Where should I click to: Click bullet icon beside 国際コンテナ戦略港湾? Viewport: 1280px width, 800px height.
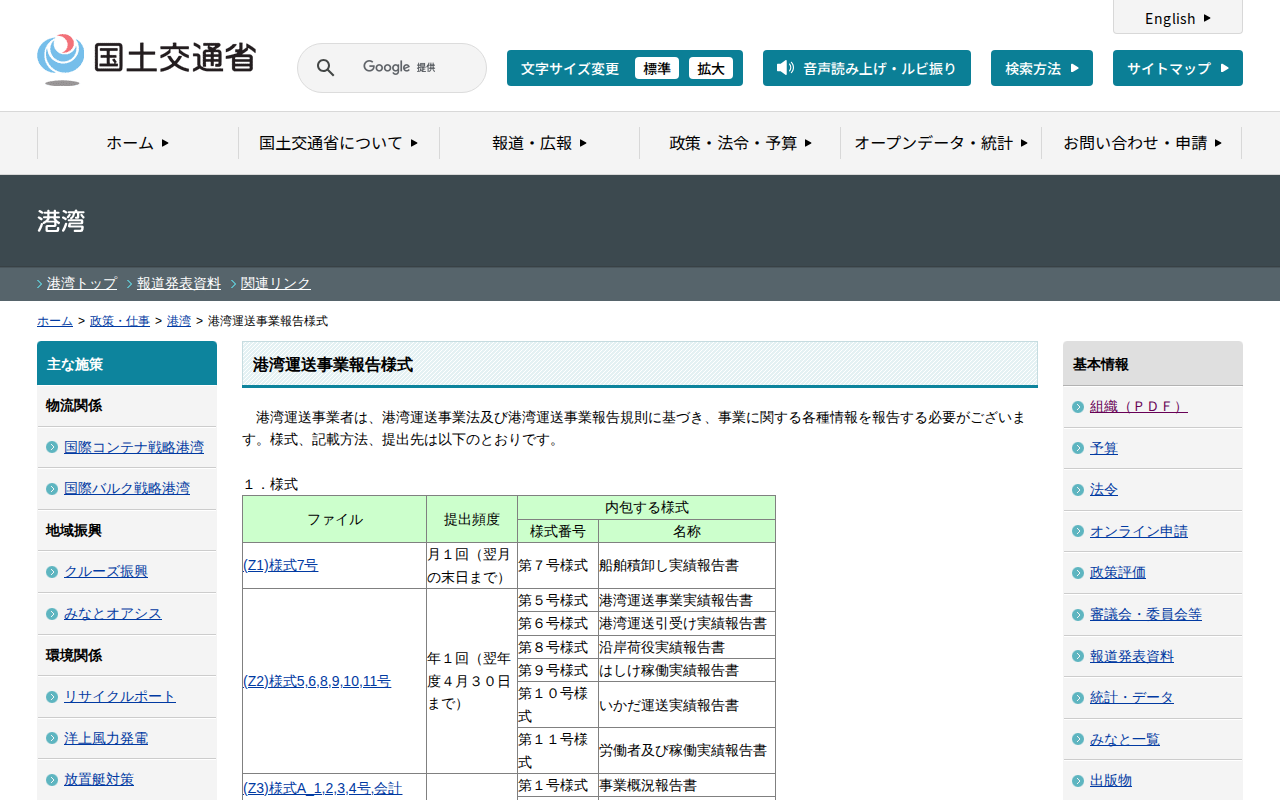coord(52,447)
